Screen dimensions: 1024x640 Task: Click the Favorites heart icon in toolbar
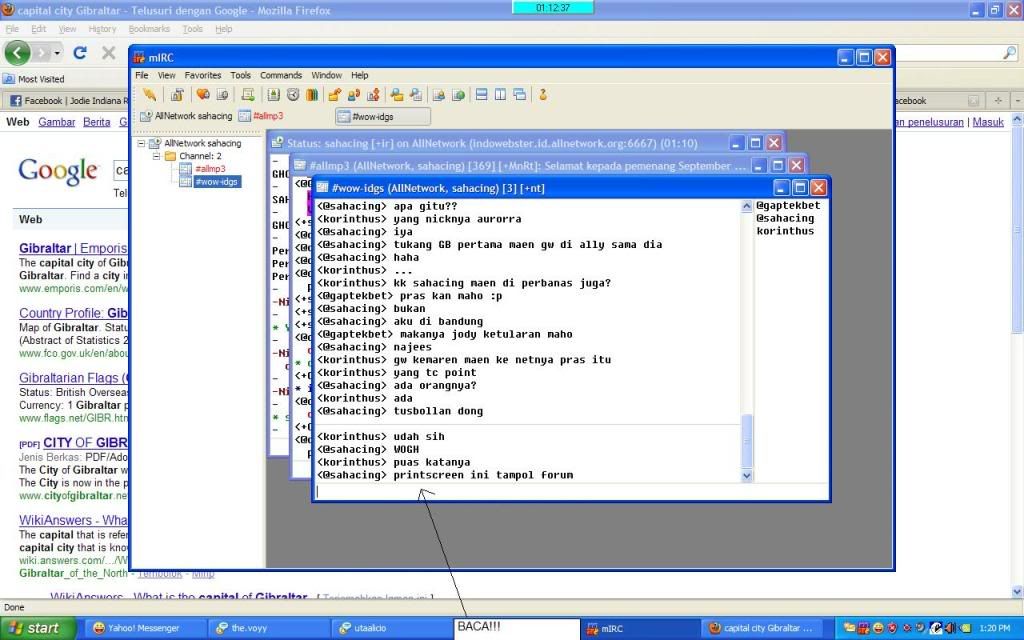pyautogui.click(x=202, y=95)
